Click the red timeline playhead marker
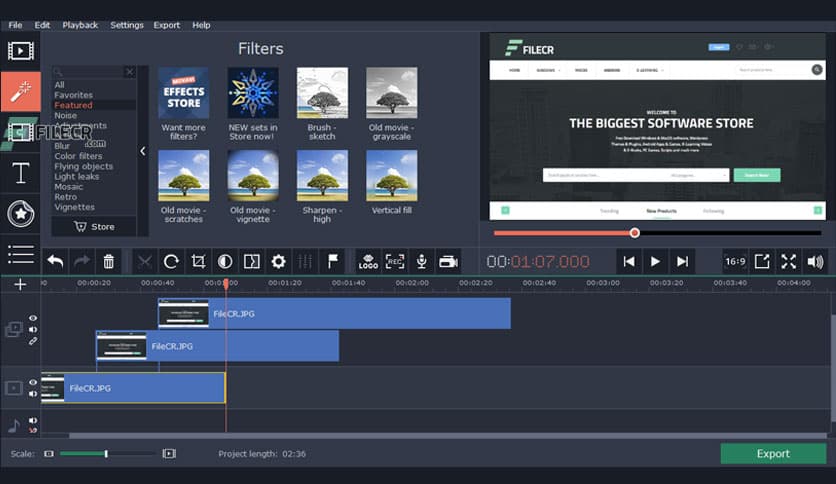 226,284
